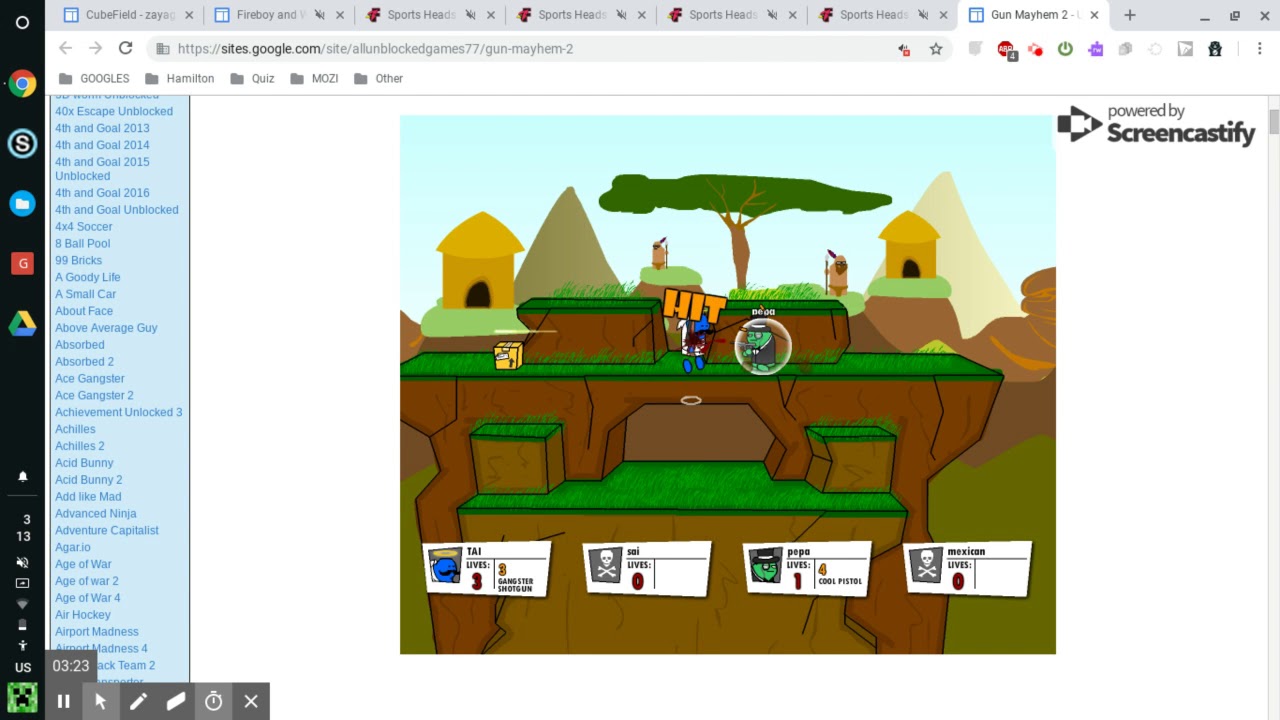Open a new browser tab
The height and width of the screenshot is (720, 1280).
point(1129,15)
